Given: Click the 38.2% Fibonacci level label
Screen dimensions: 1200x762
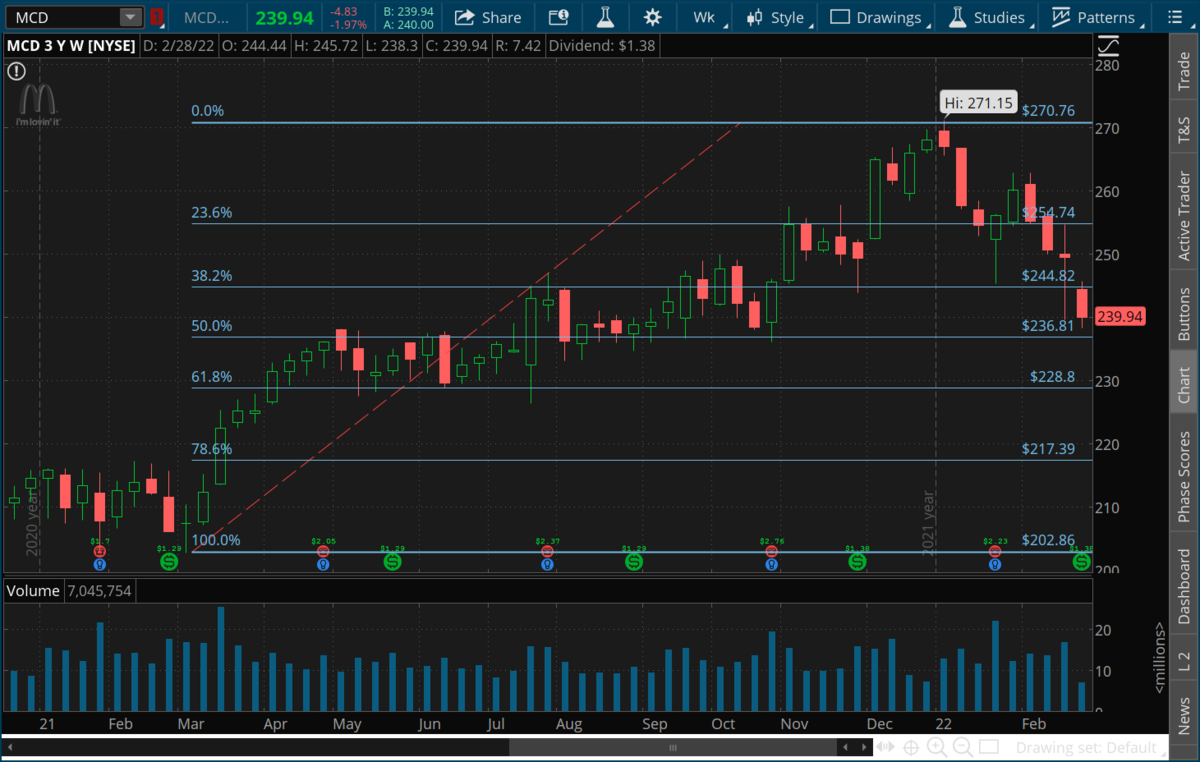Looking at the screenshot, I should point(212,275).
